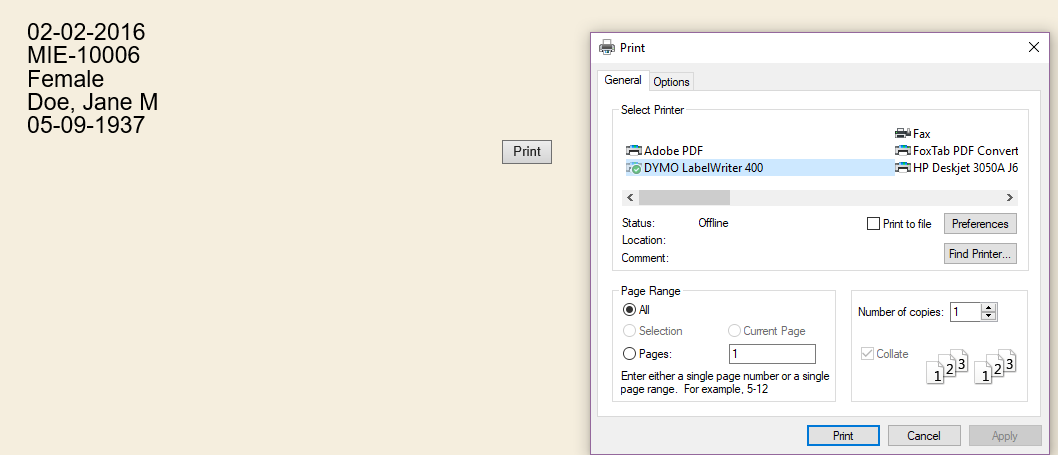Click the printer icon in dialog title bar

607,47
